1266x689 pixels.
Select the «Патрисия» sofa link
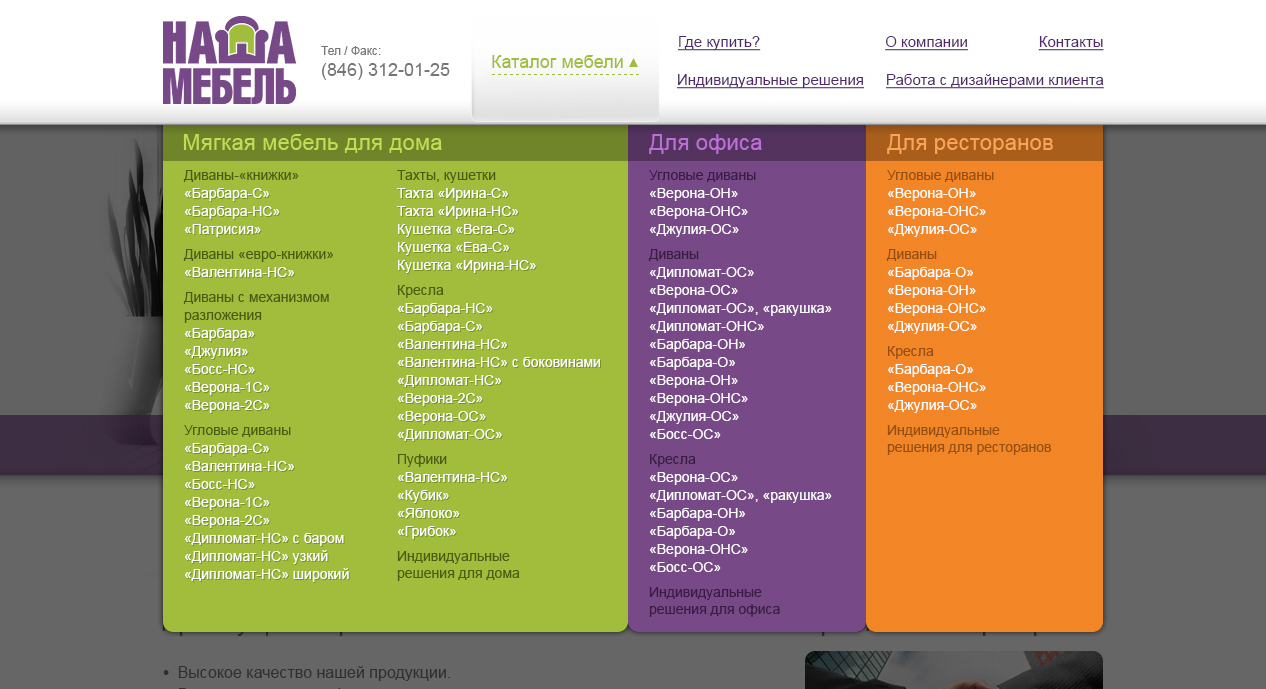222,229
